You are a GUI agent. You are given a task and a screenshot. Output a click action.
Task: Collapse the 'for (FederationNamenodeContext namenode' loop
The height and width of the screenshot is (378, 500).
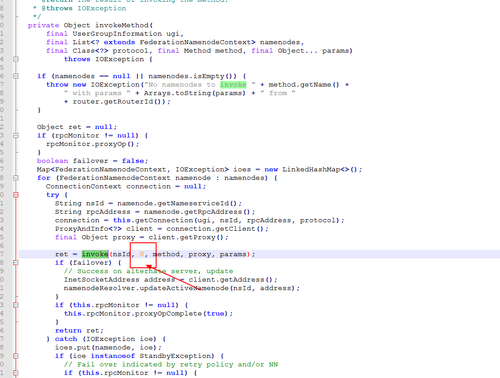pyautogui.click(x=16, y=178)
